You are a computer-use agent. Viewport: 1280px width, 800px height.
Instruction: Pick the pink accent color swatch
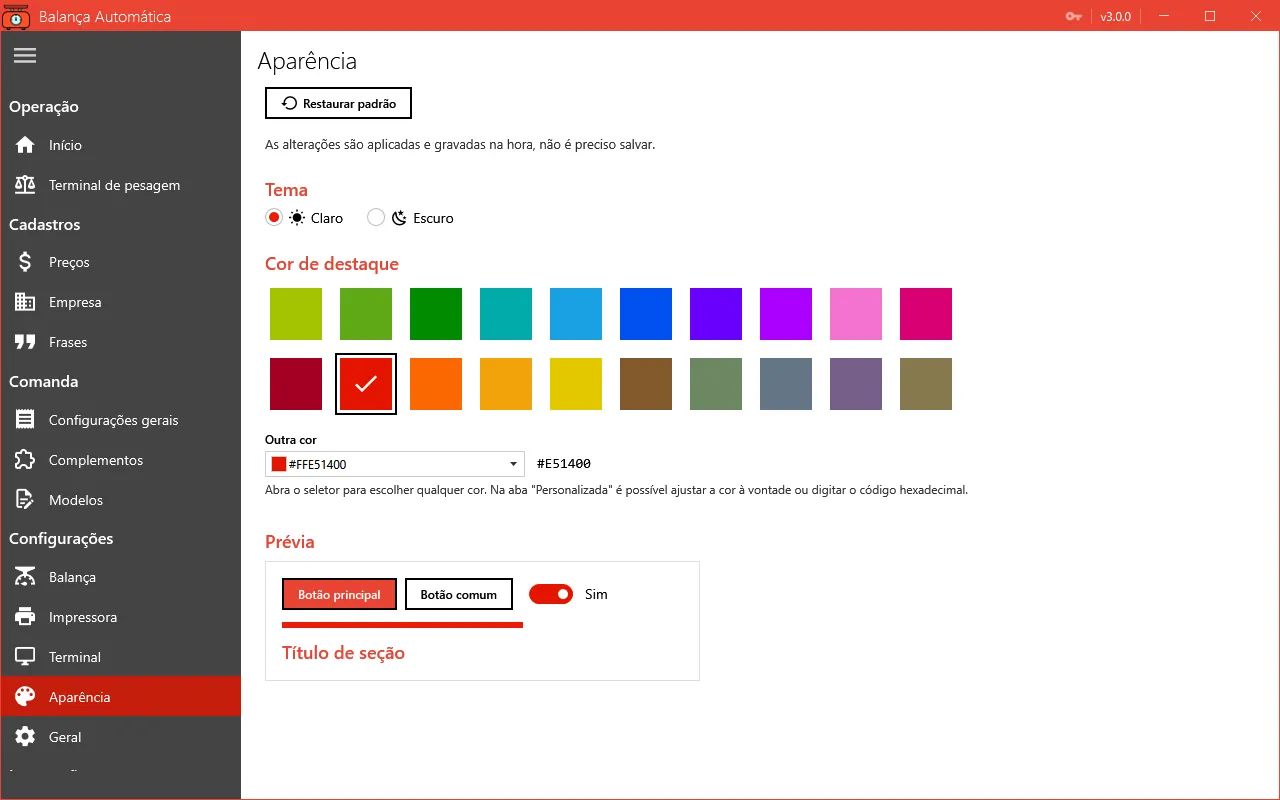coord(856,314)
